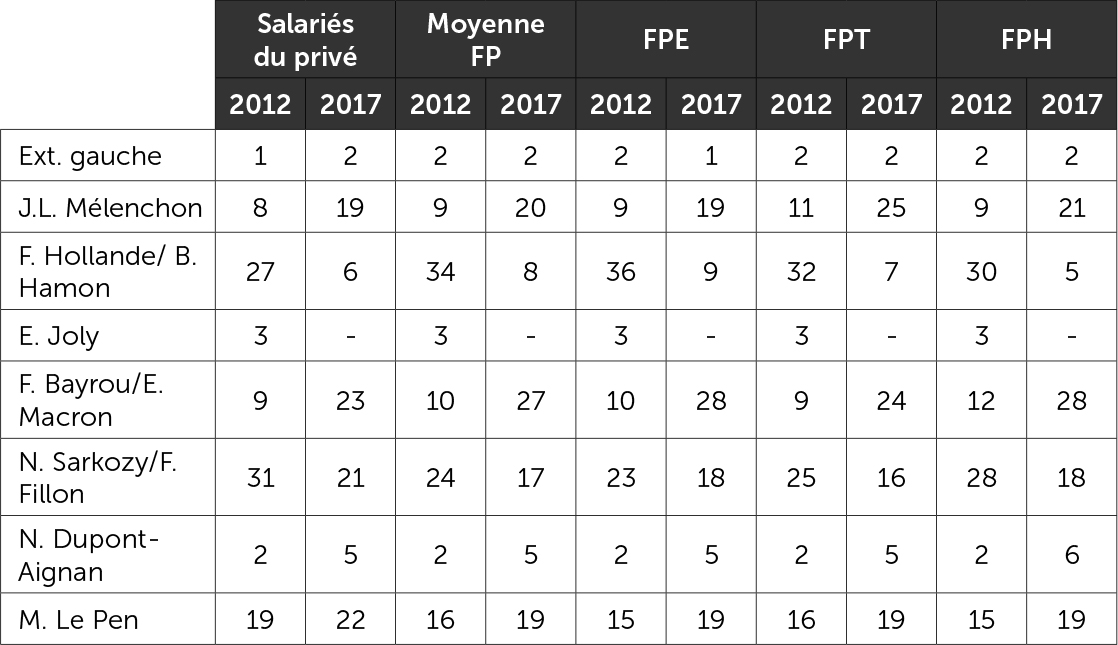Select Hollande's FPE 2012 value of 36

(x=620, y=272)
